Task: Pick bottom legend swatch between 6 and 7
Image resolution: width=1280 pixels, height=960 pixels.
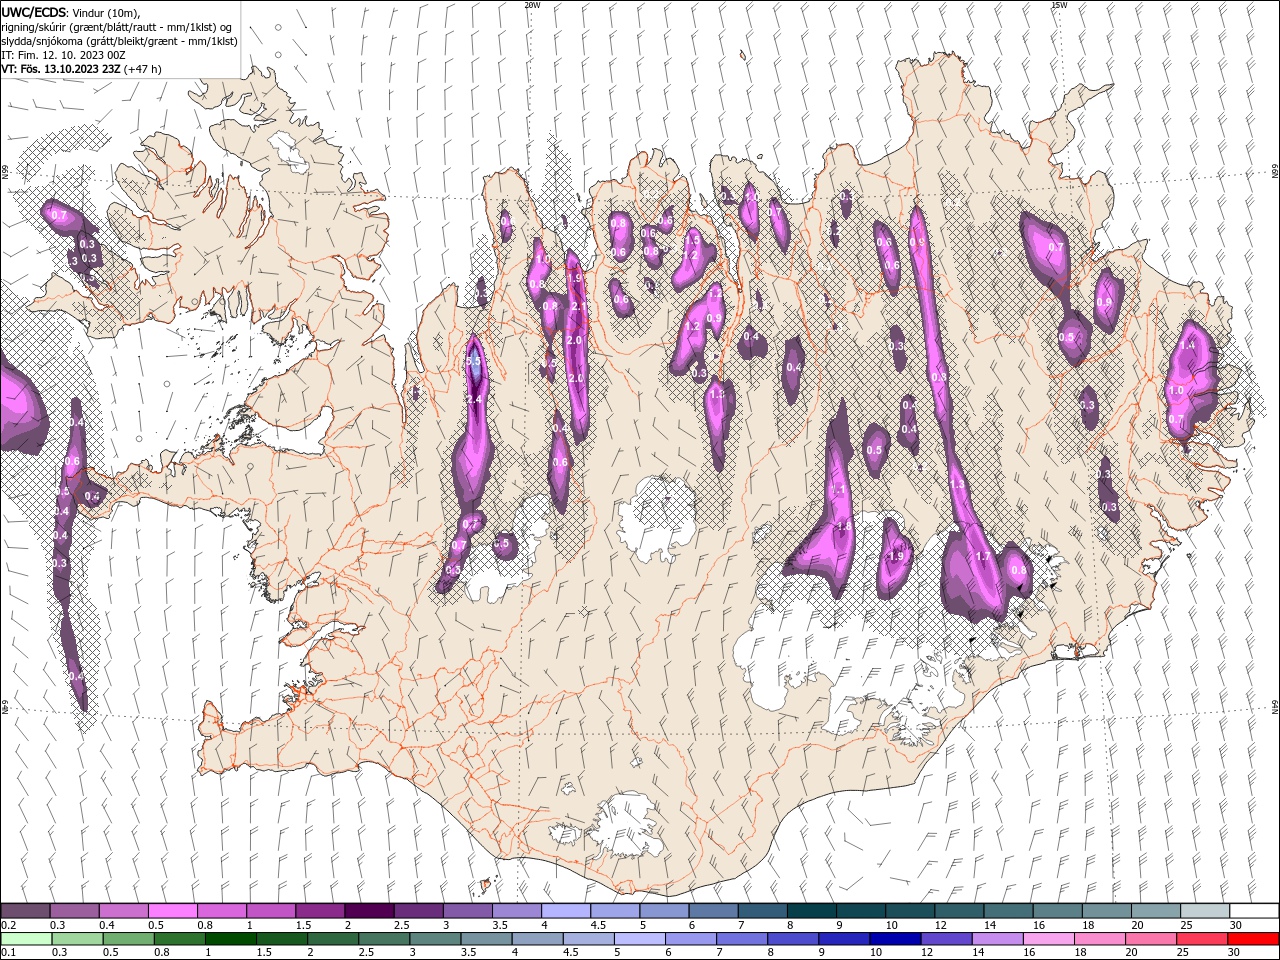Action: click(690, 939)
